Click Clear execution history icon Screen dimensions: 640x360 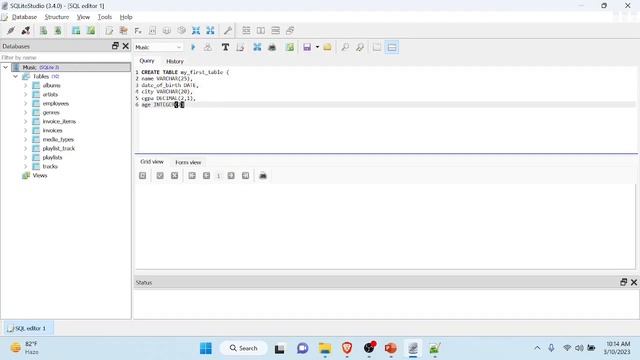240,47
